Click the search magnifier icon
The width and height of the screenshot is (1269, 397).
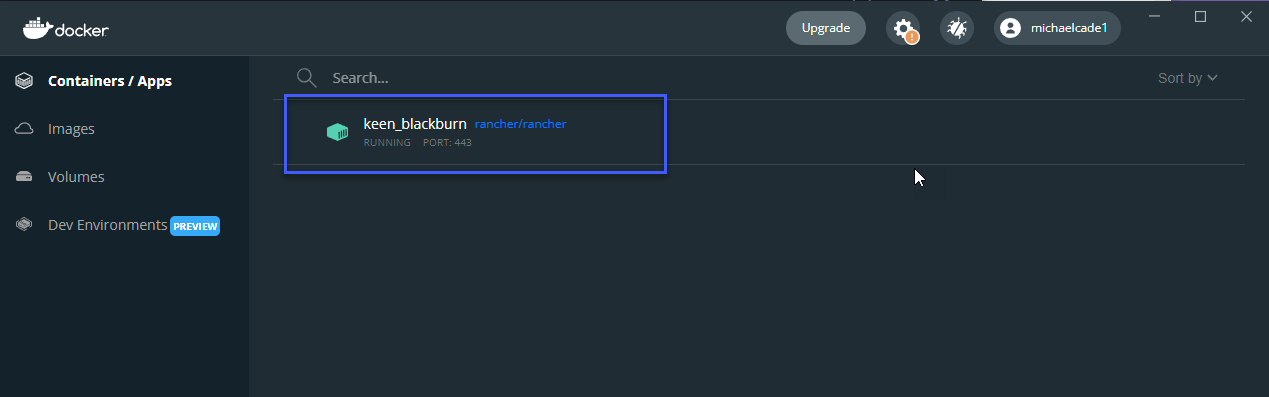(x=307, y=78)
